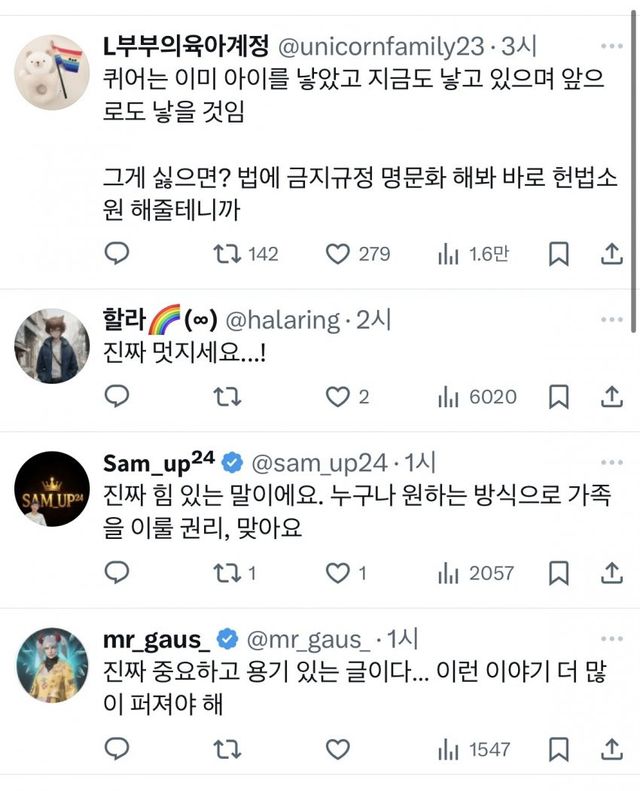640x791 pixels.
Task: Open more options for Sam_up24 reply
Action: 611,464
